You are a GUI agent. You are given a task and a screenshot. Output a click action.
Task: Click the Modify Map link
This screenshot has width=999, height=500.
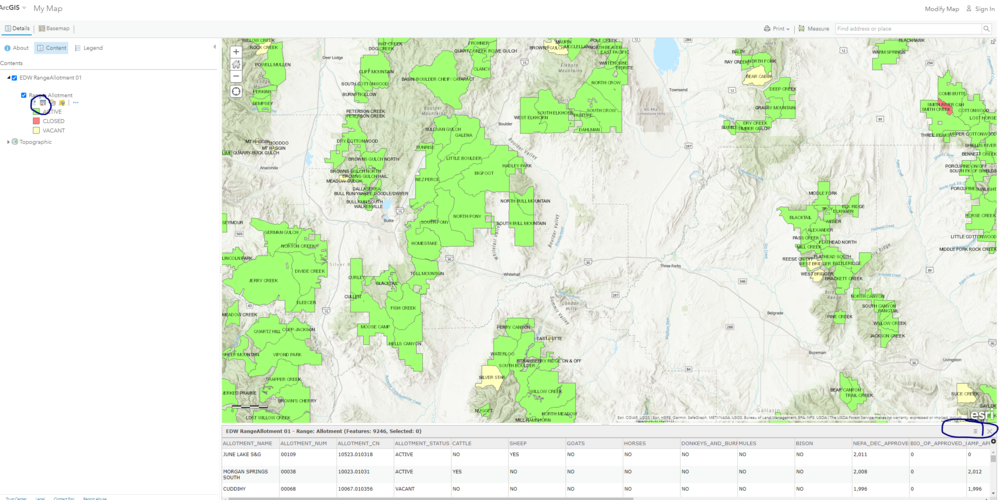[x=942, y=9]
